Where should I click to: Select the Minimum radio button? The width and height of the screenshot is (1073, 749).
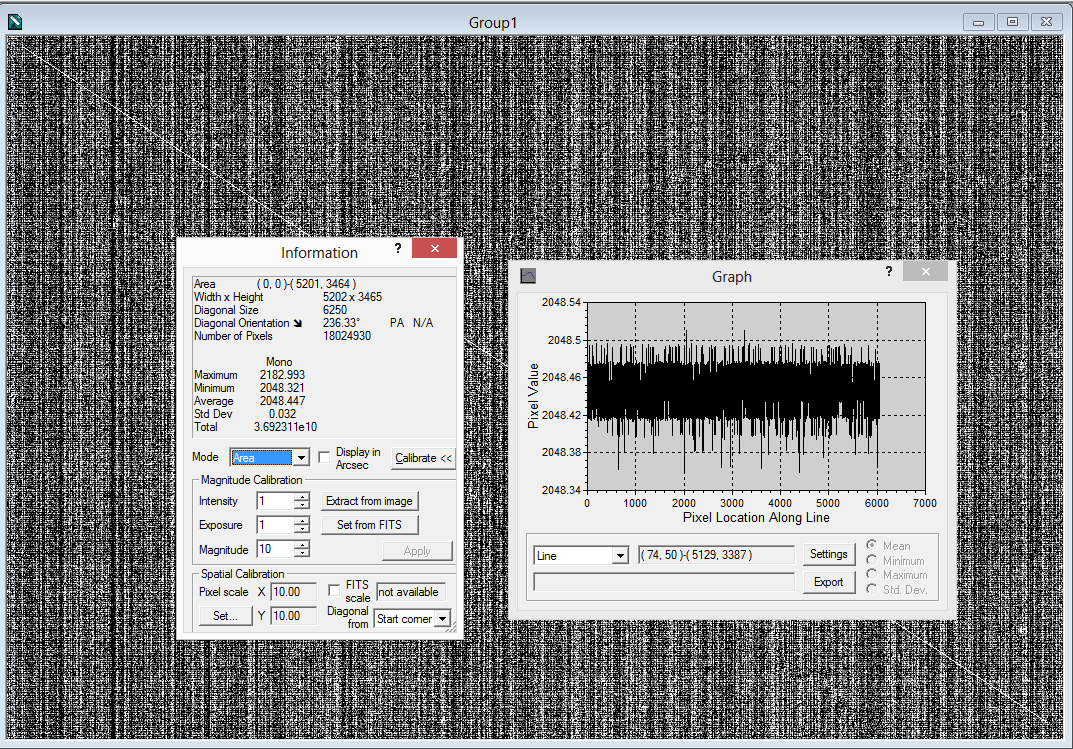point(873,561)
